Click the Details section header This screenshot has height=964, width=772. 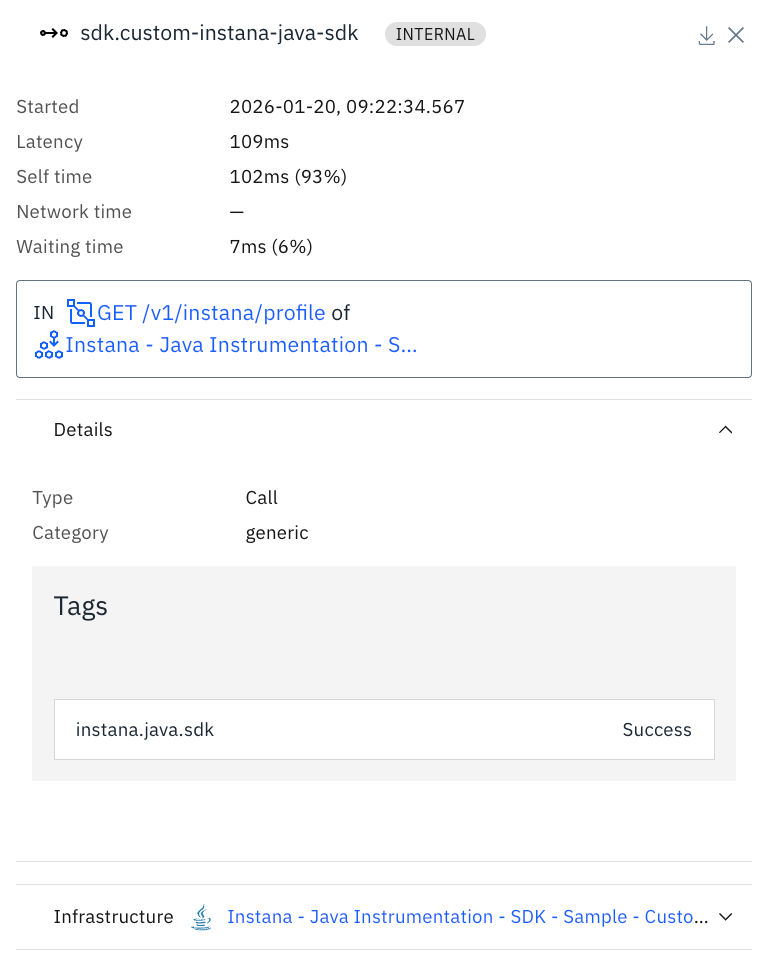click(x=384, y=430)
